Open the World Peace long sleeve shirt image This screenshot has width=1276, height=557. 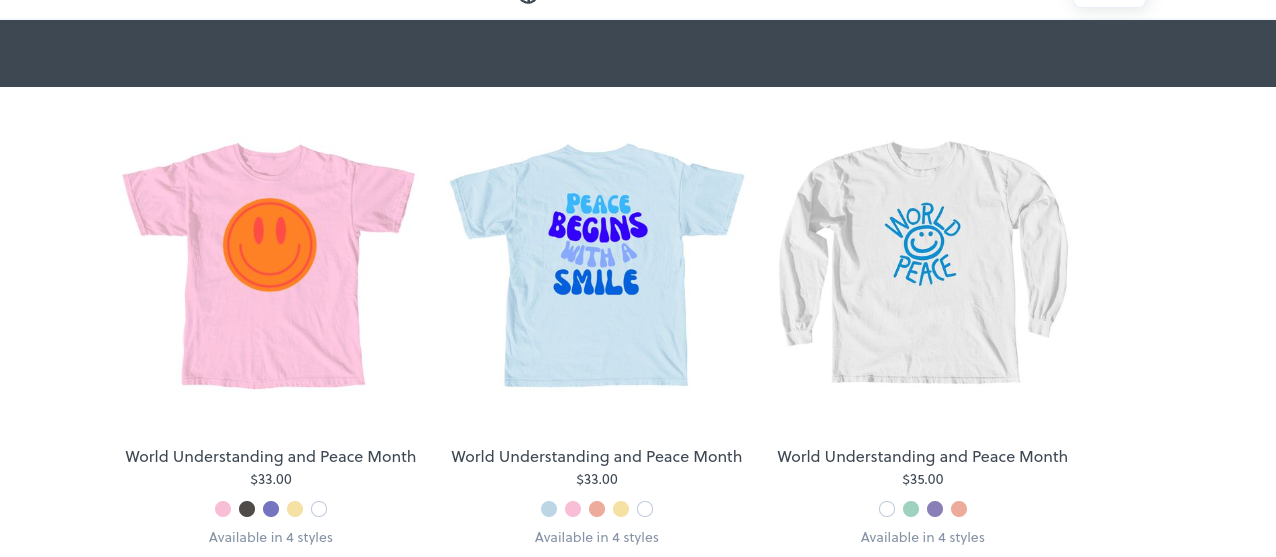pyautogui.click(x=923, y=263)
